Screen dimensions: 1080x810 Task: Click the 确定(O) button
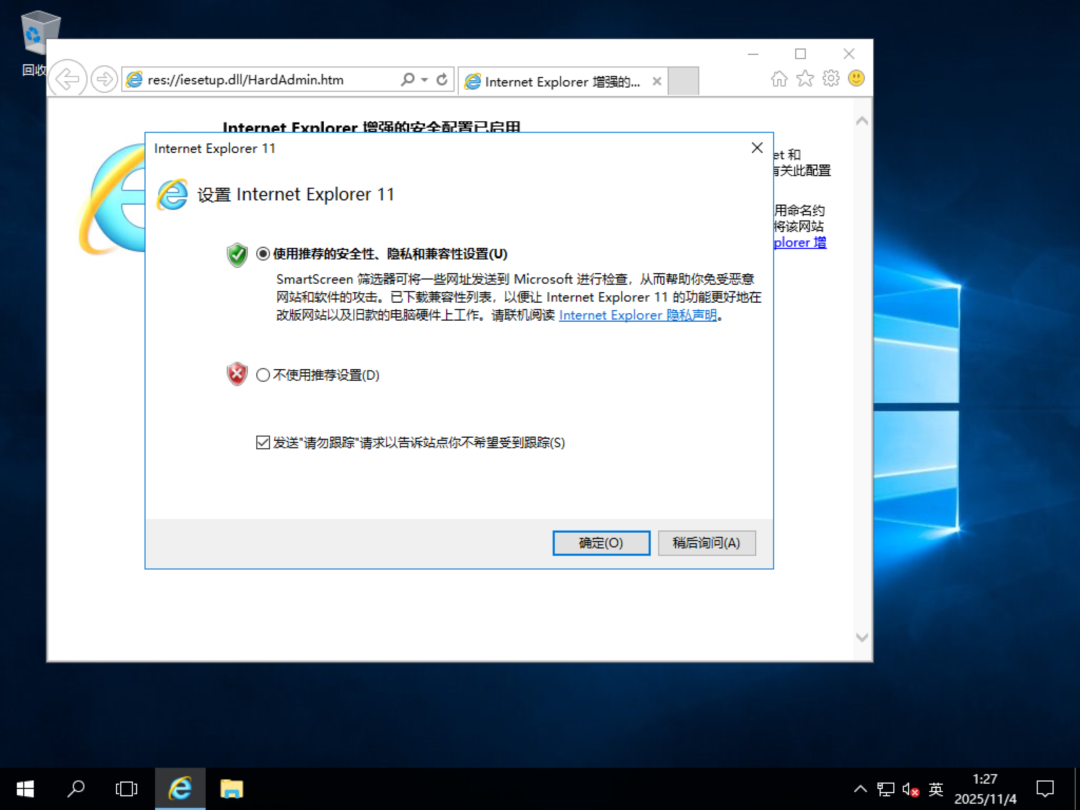[601, 543]
